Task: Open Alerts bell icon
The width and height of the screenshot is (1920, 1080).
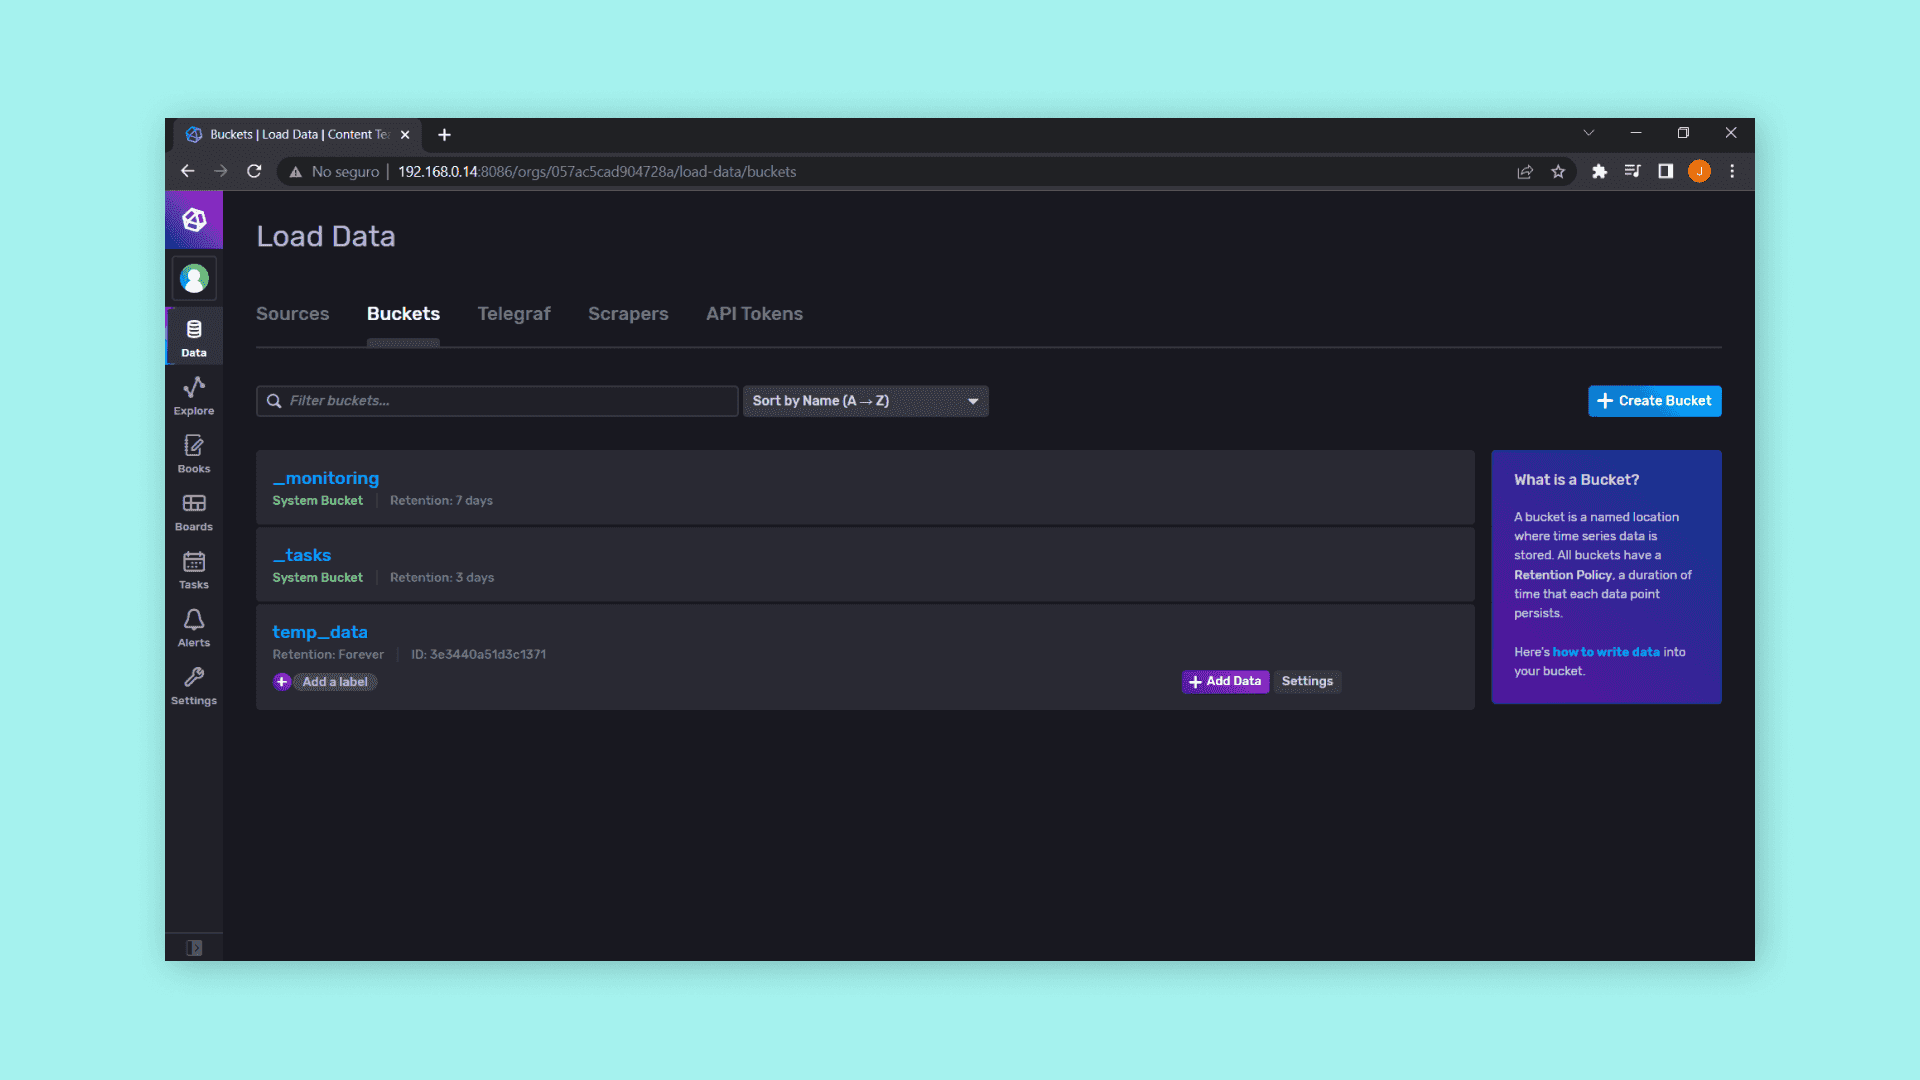Action: coord(194,627)
